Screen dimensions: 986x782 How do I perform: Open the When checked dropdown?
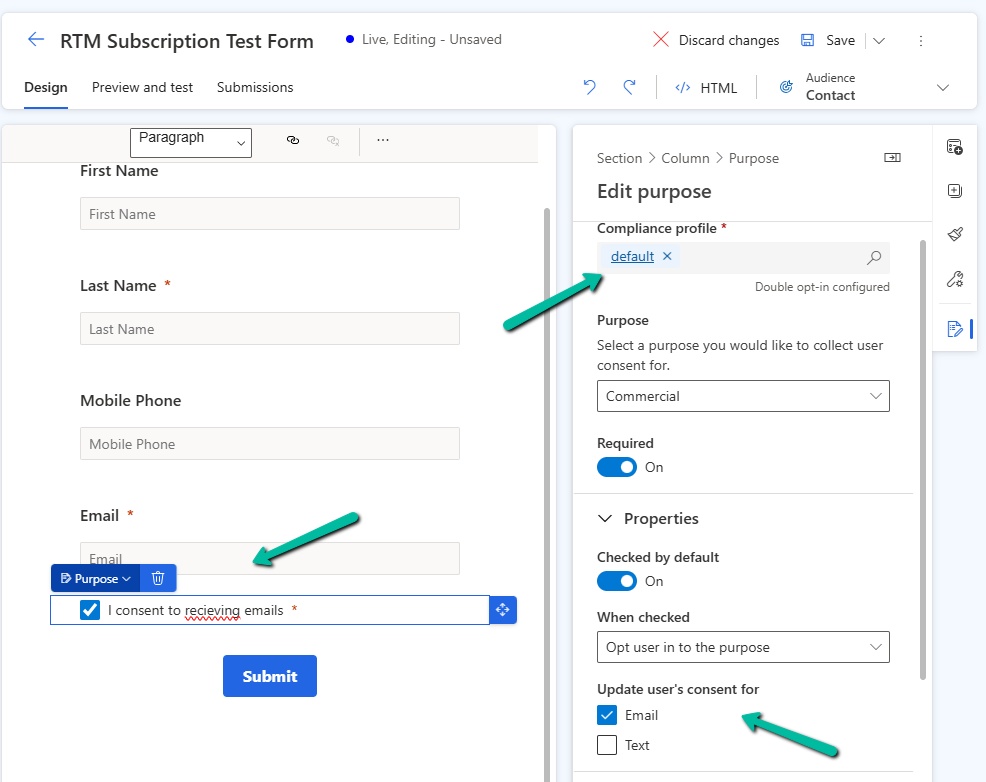coord(742,647)
